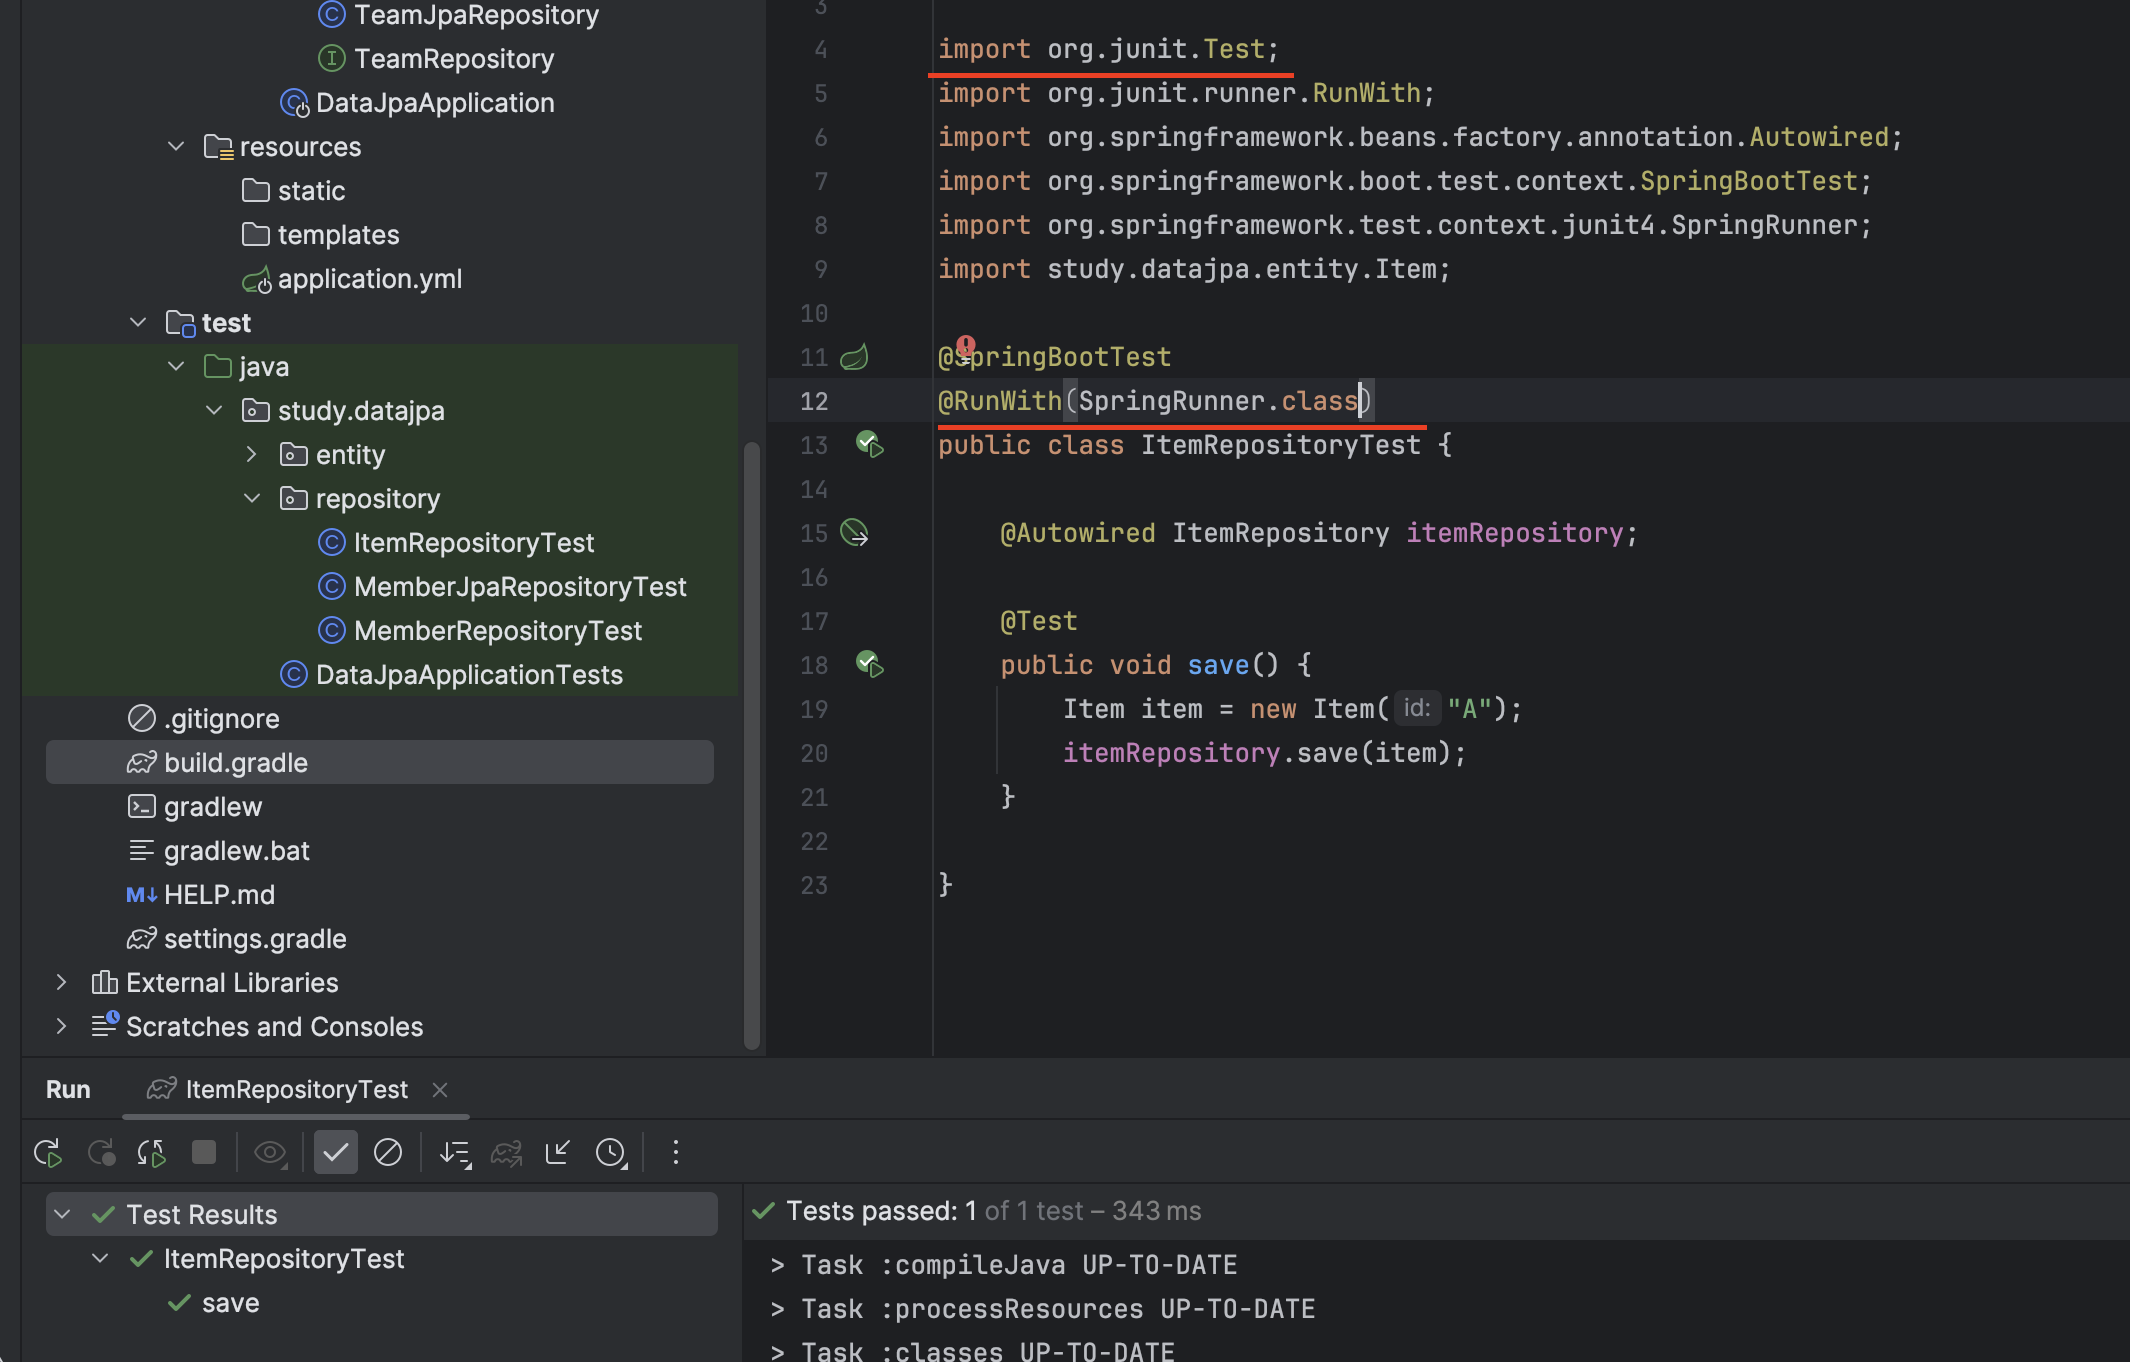Toggle Show Ignored tests filter

(388, 1153)
